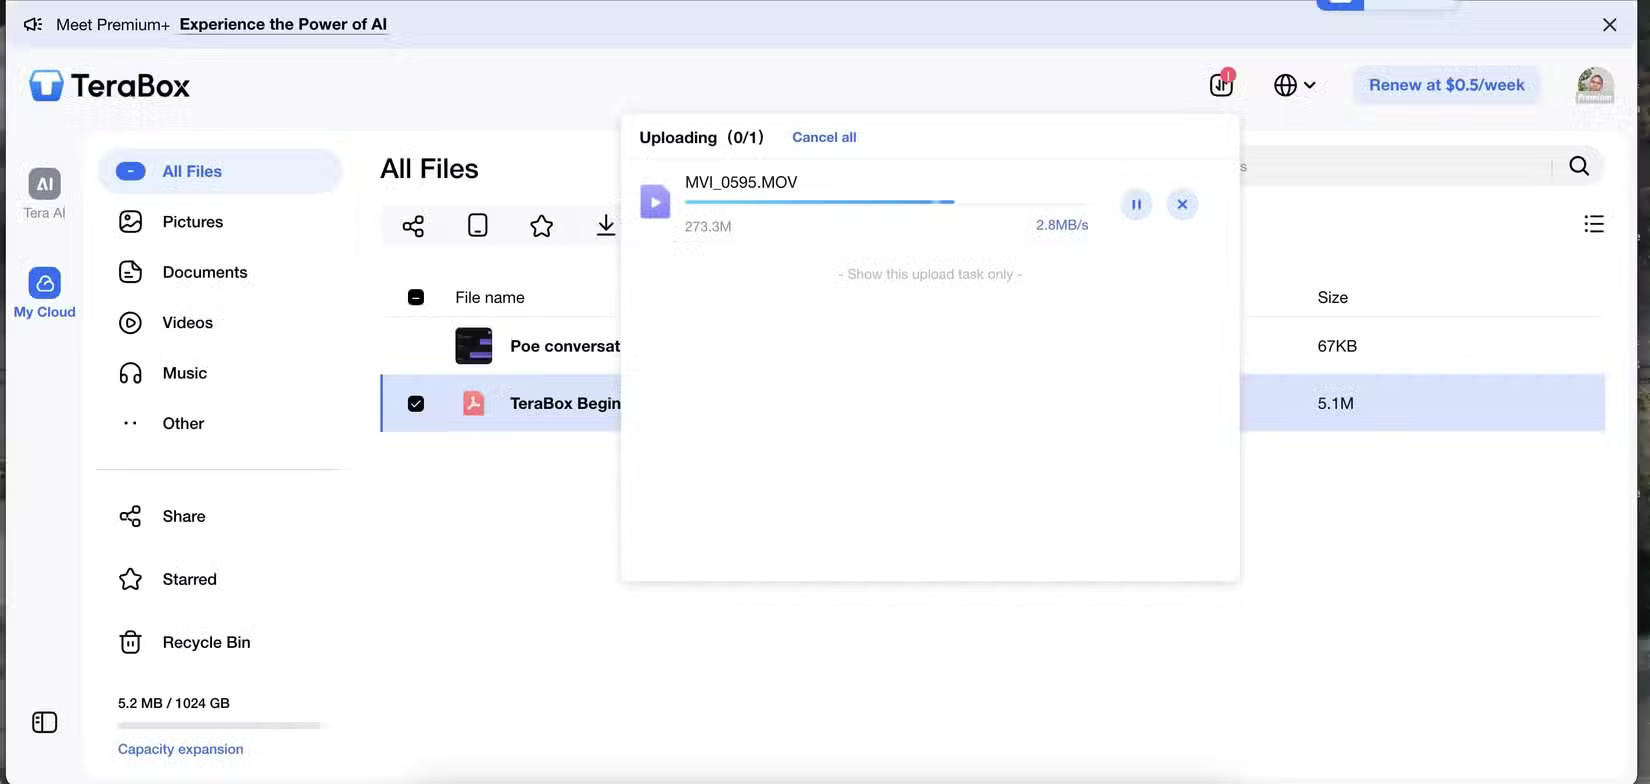1650x784 pixels.
Task: Uncheck the TeraBox Beginner file checkbox
Action: [x=416, y=404]
